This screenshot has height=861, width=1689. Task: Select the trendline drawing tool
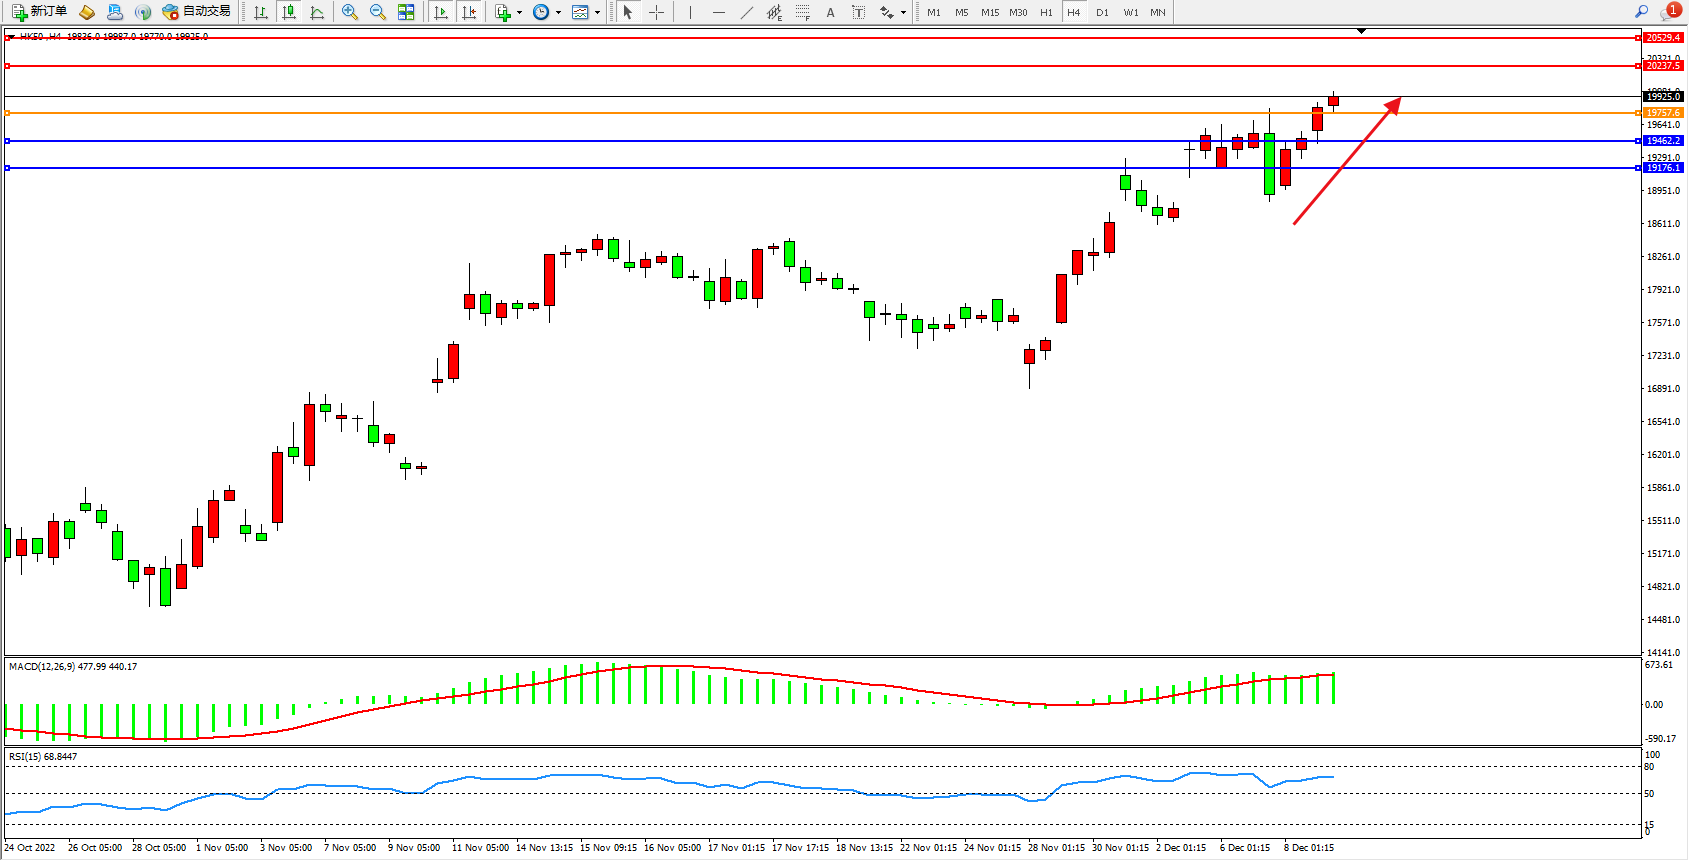(746, 12)
